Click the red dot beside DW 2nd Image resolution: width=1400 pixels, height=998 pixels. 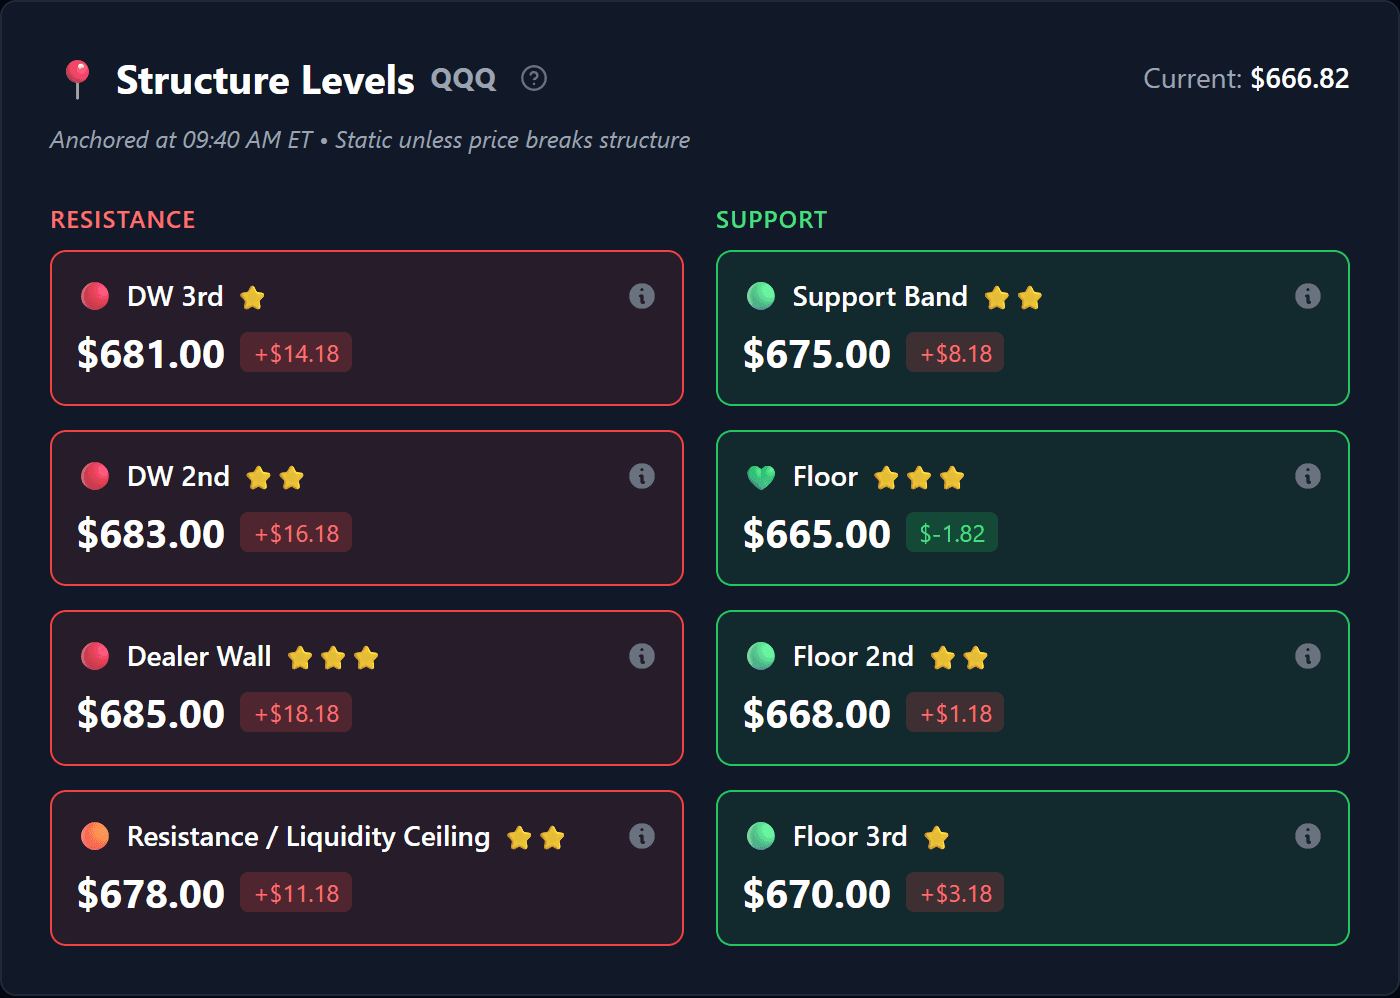tap(95, 476)
